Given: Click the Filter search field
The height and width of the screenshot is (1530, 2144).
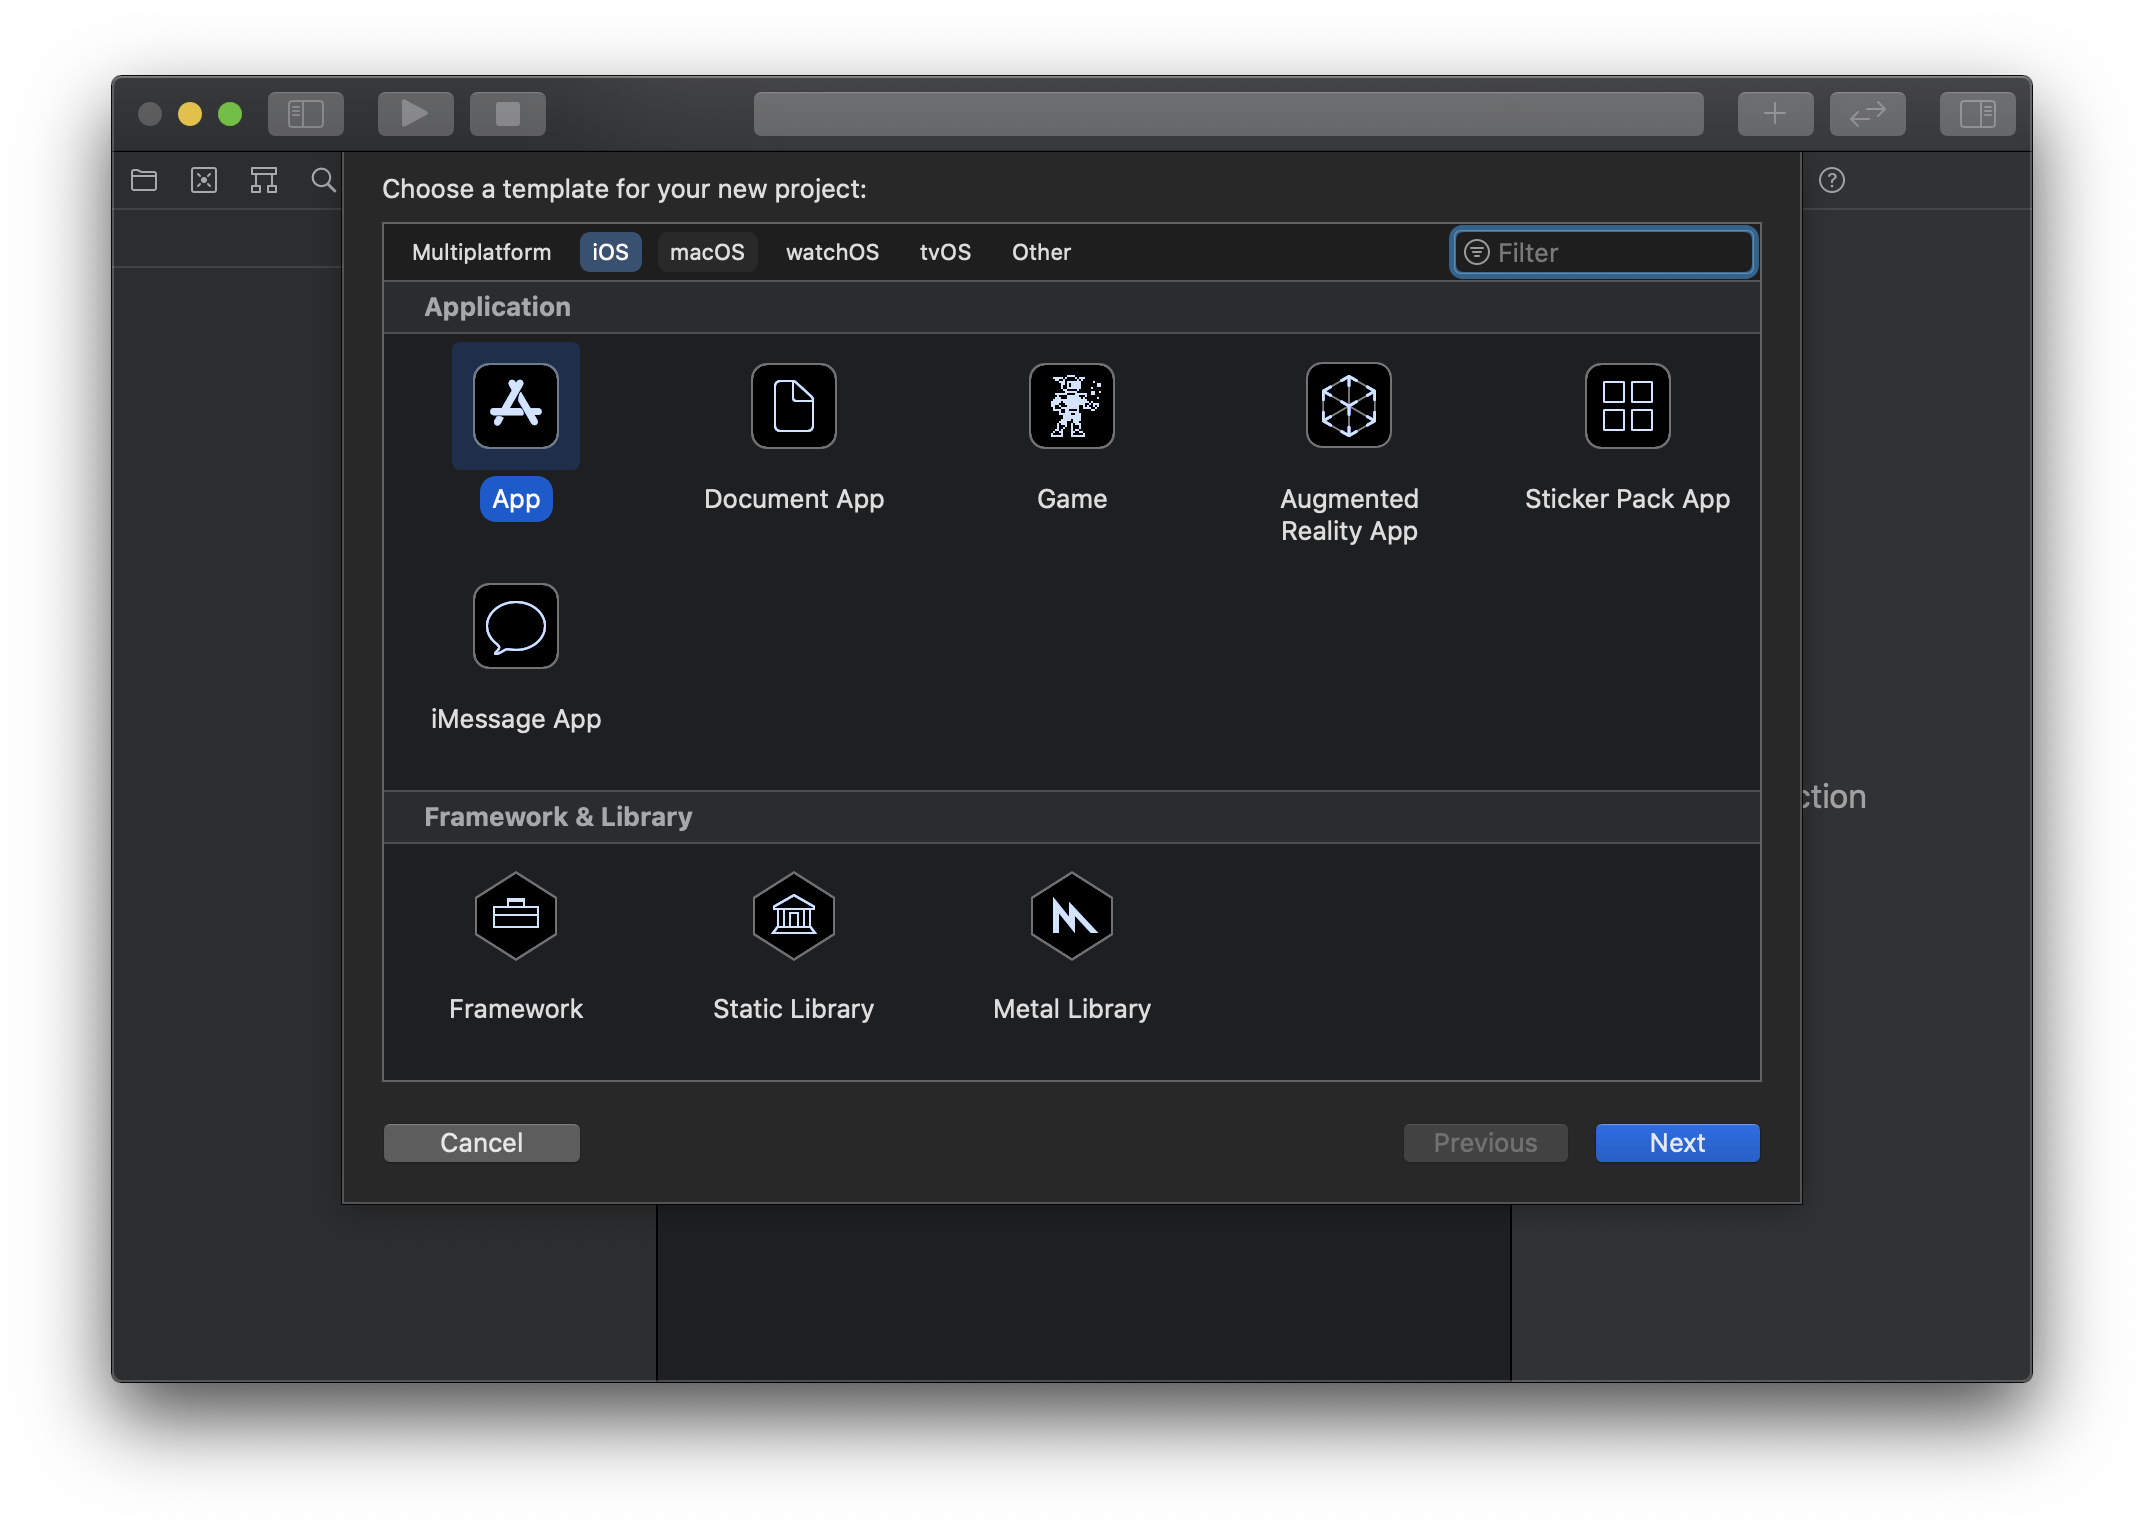Looking at the screenshot, I should 1601,252.
